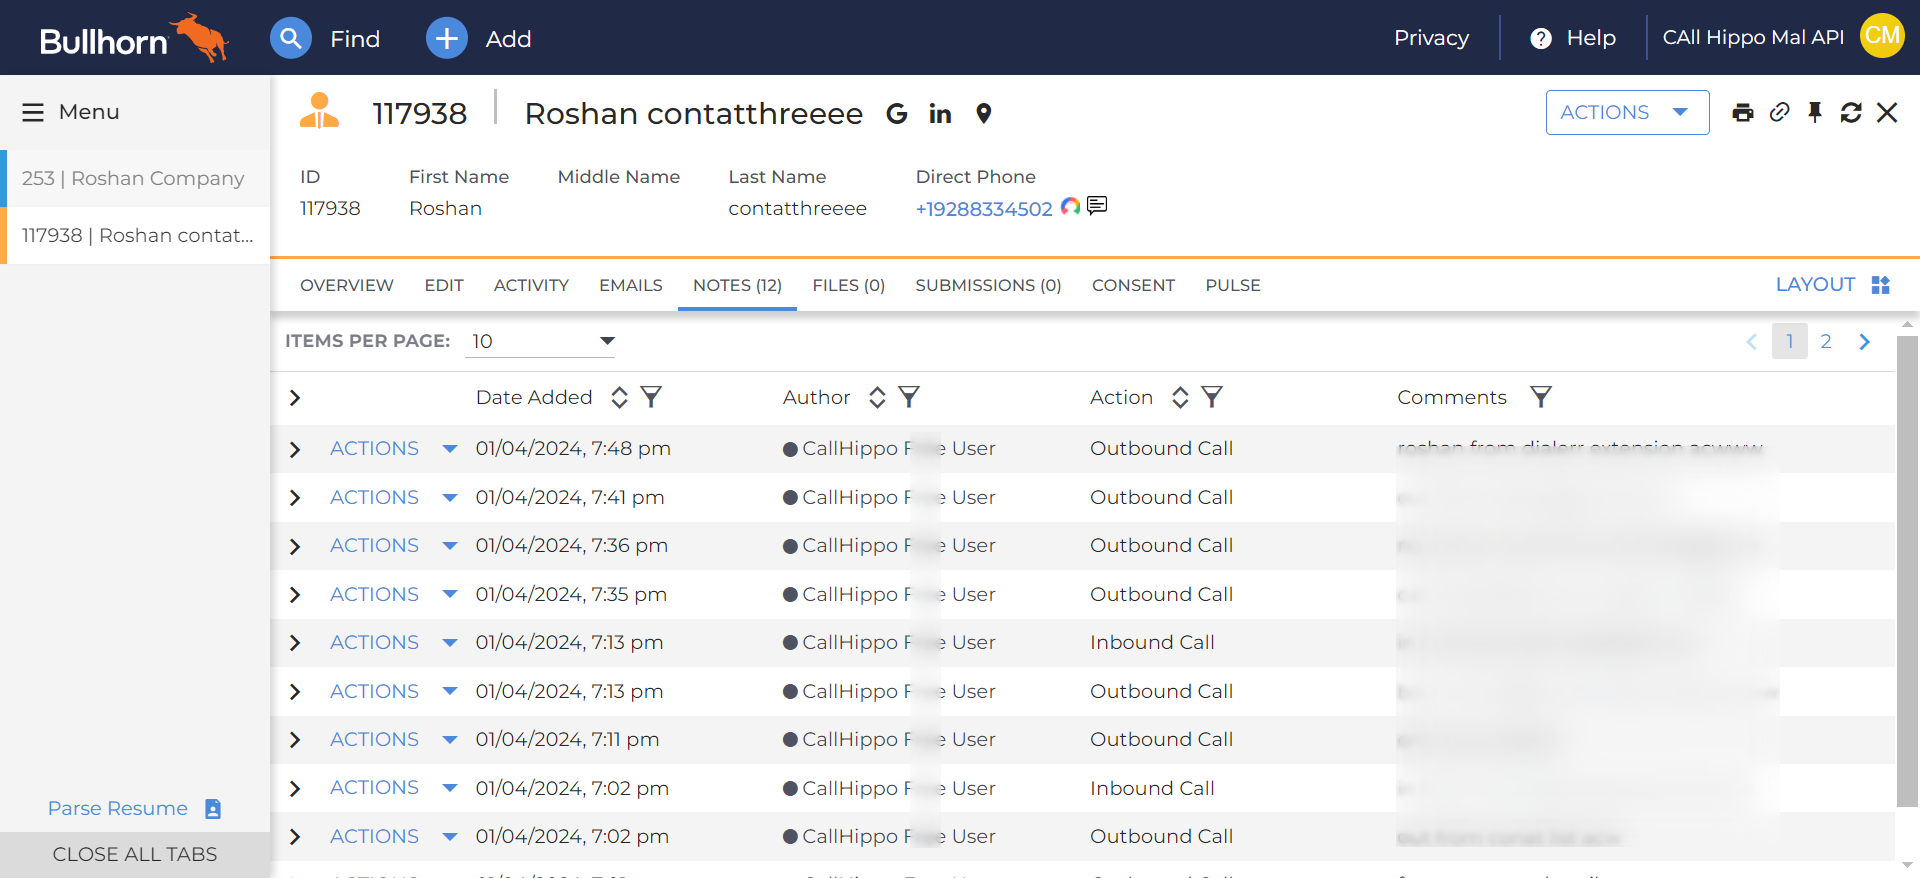The image size is (1920, 878).
Task: Close the contact record X icon
Action: pyautogui.click(x=1887, y=112)
